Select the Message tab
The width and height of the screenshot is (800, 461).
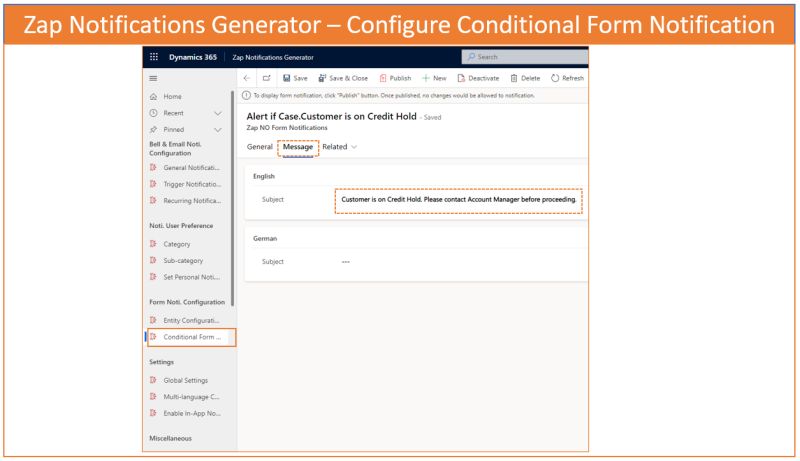pyautogui.click(x=298, y=147)
